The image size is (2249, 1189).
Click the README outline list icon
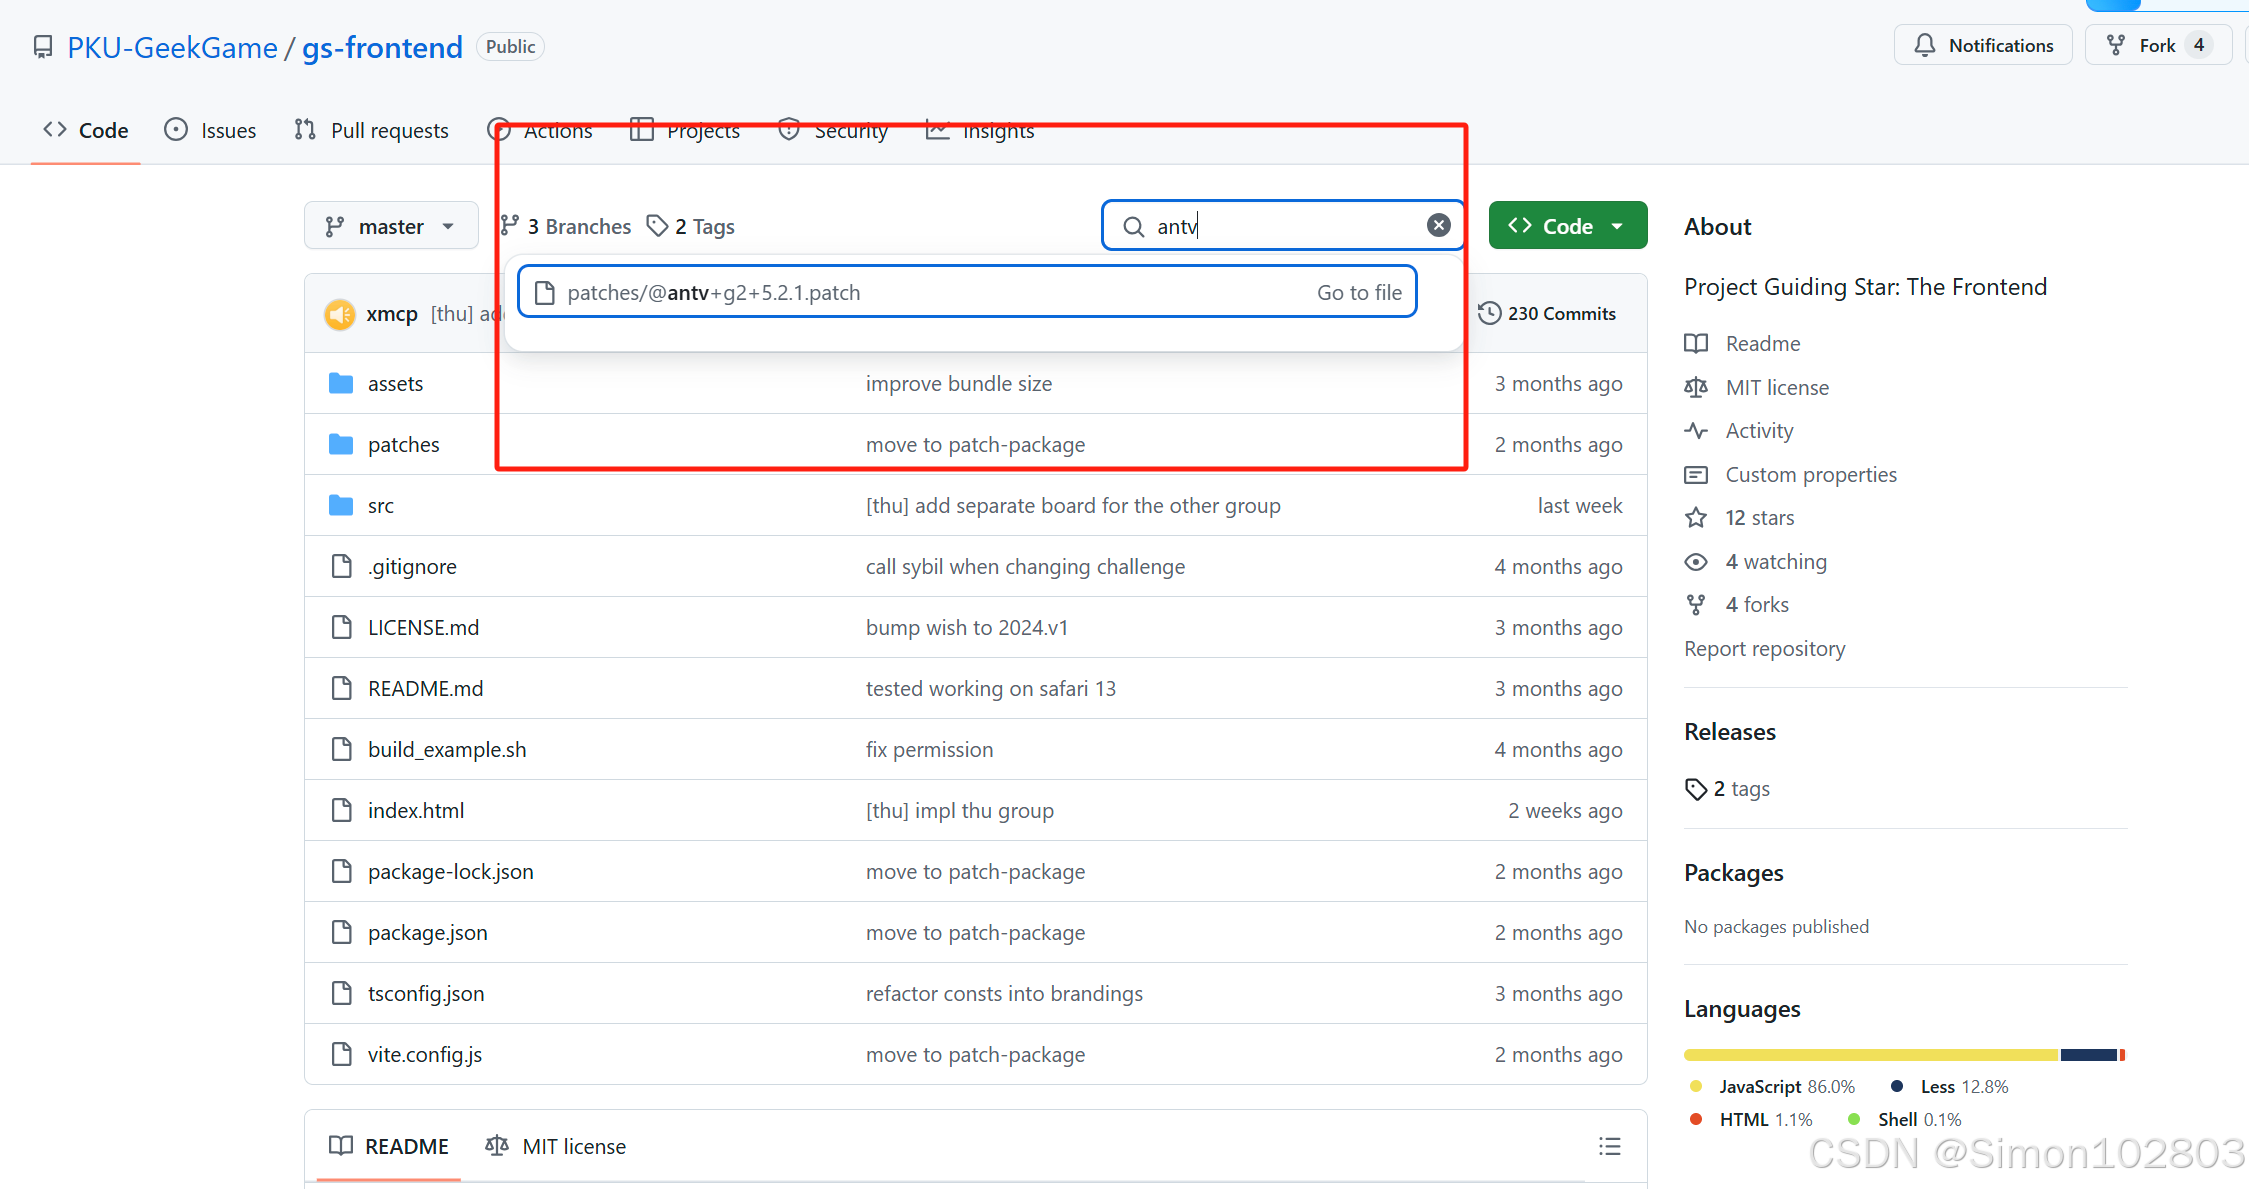pyautogui.click(x=1609, y=1146)
